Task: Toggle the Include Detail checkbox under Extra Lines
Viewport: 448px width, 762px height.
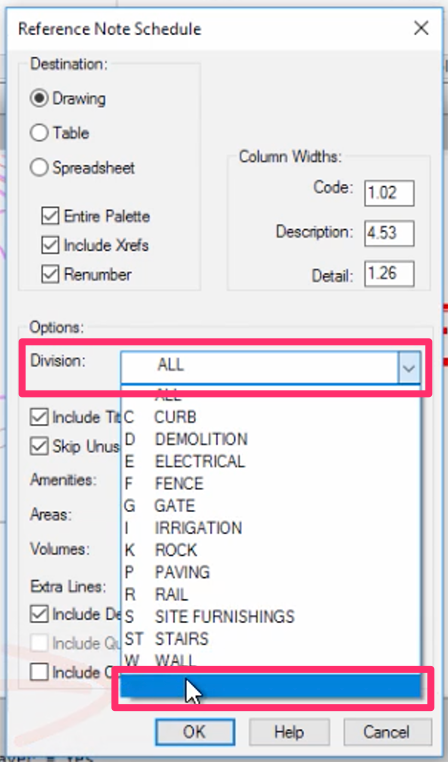Action: (x=39, y=614)
